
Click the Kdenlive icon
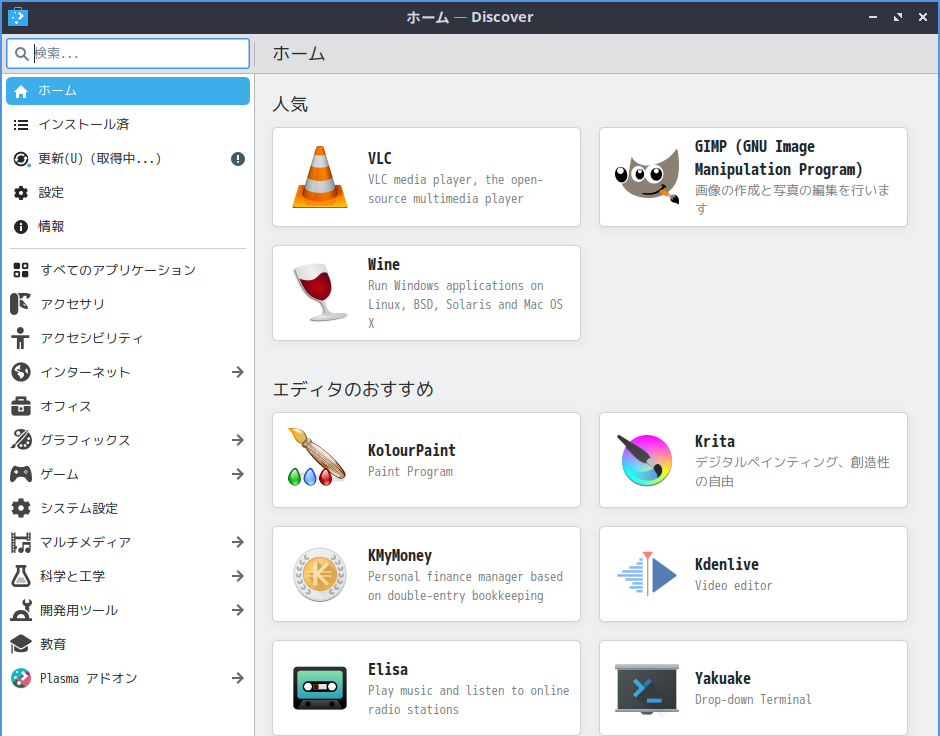point(646,574)
